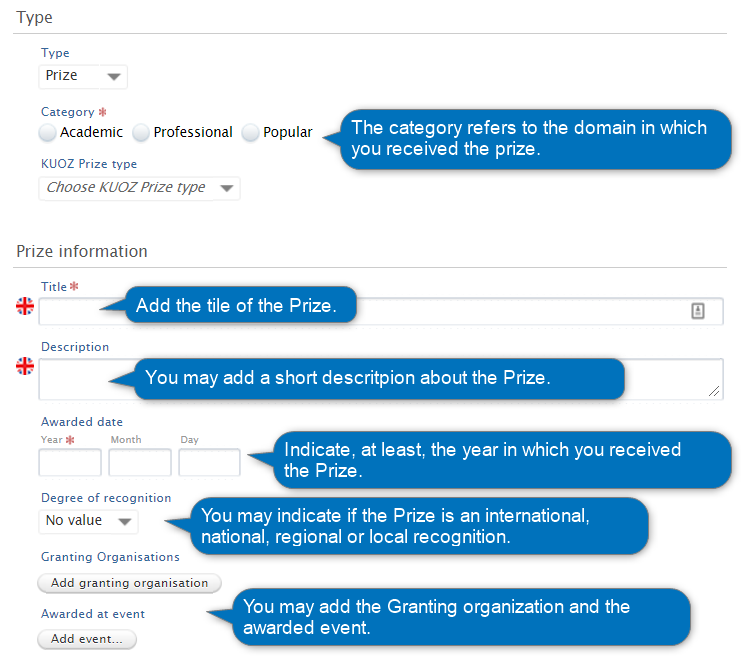The image size is (745, 668).
Task: Open the Degree of recognition dropdown
Action: (x=88, y=521)
